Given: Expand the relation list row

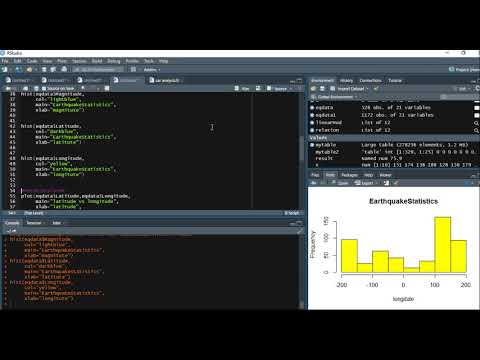Looking at the screenshot, I should coord(312,130).
